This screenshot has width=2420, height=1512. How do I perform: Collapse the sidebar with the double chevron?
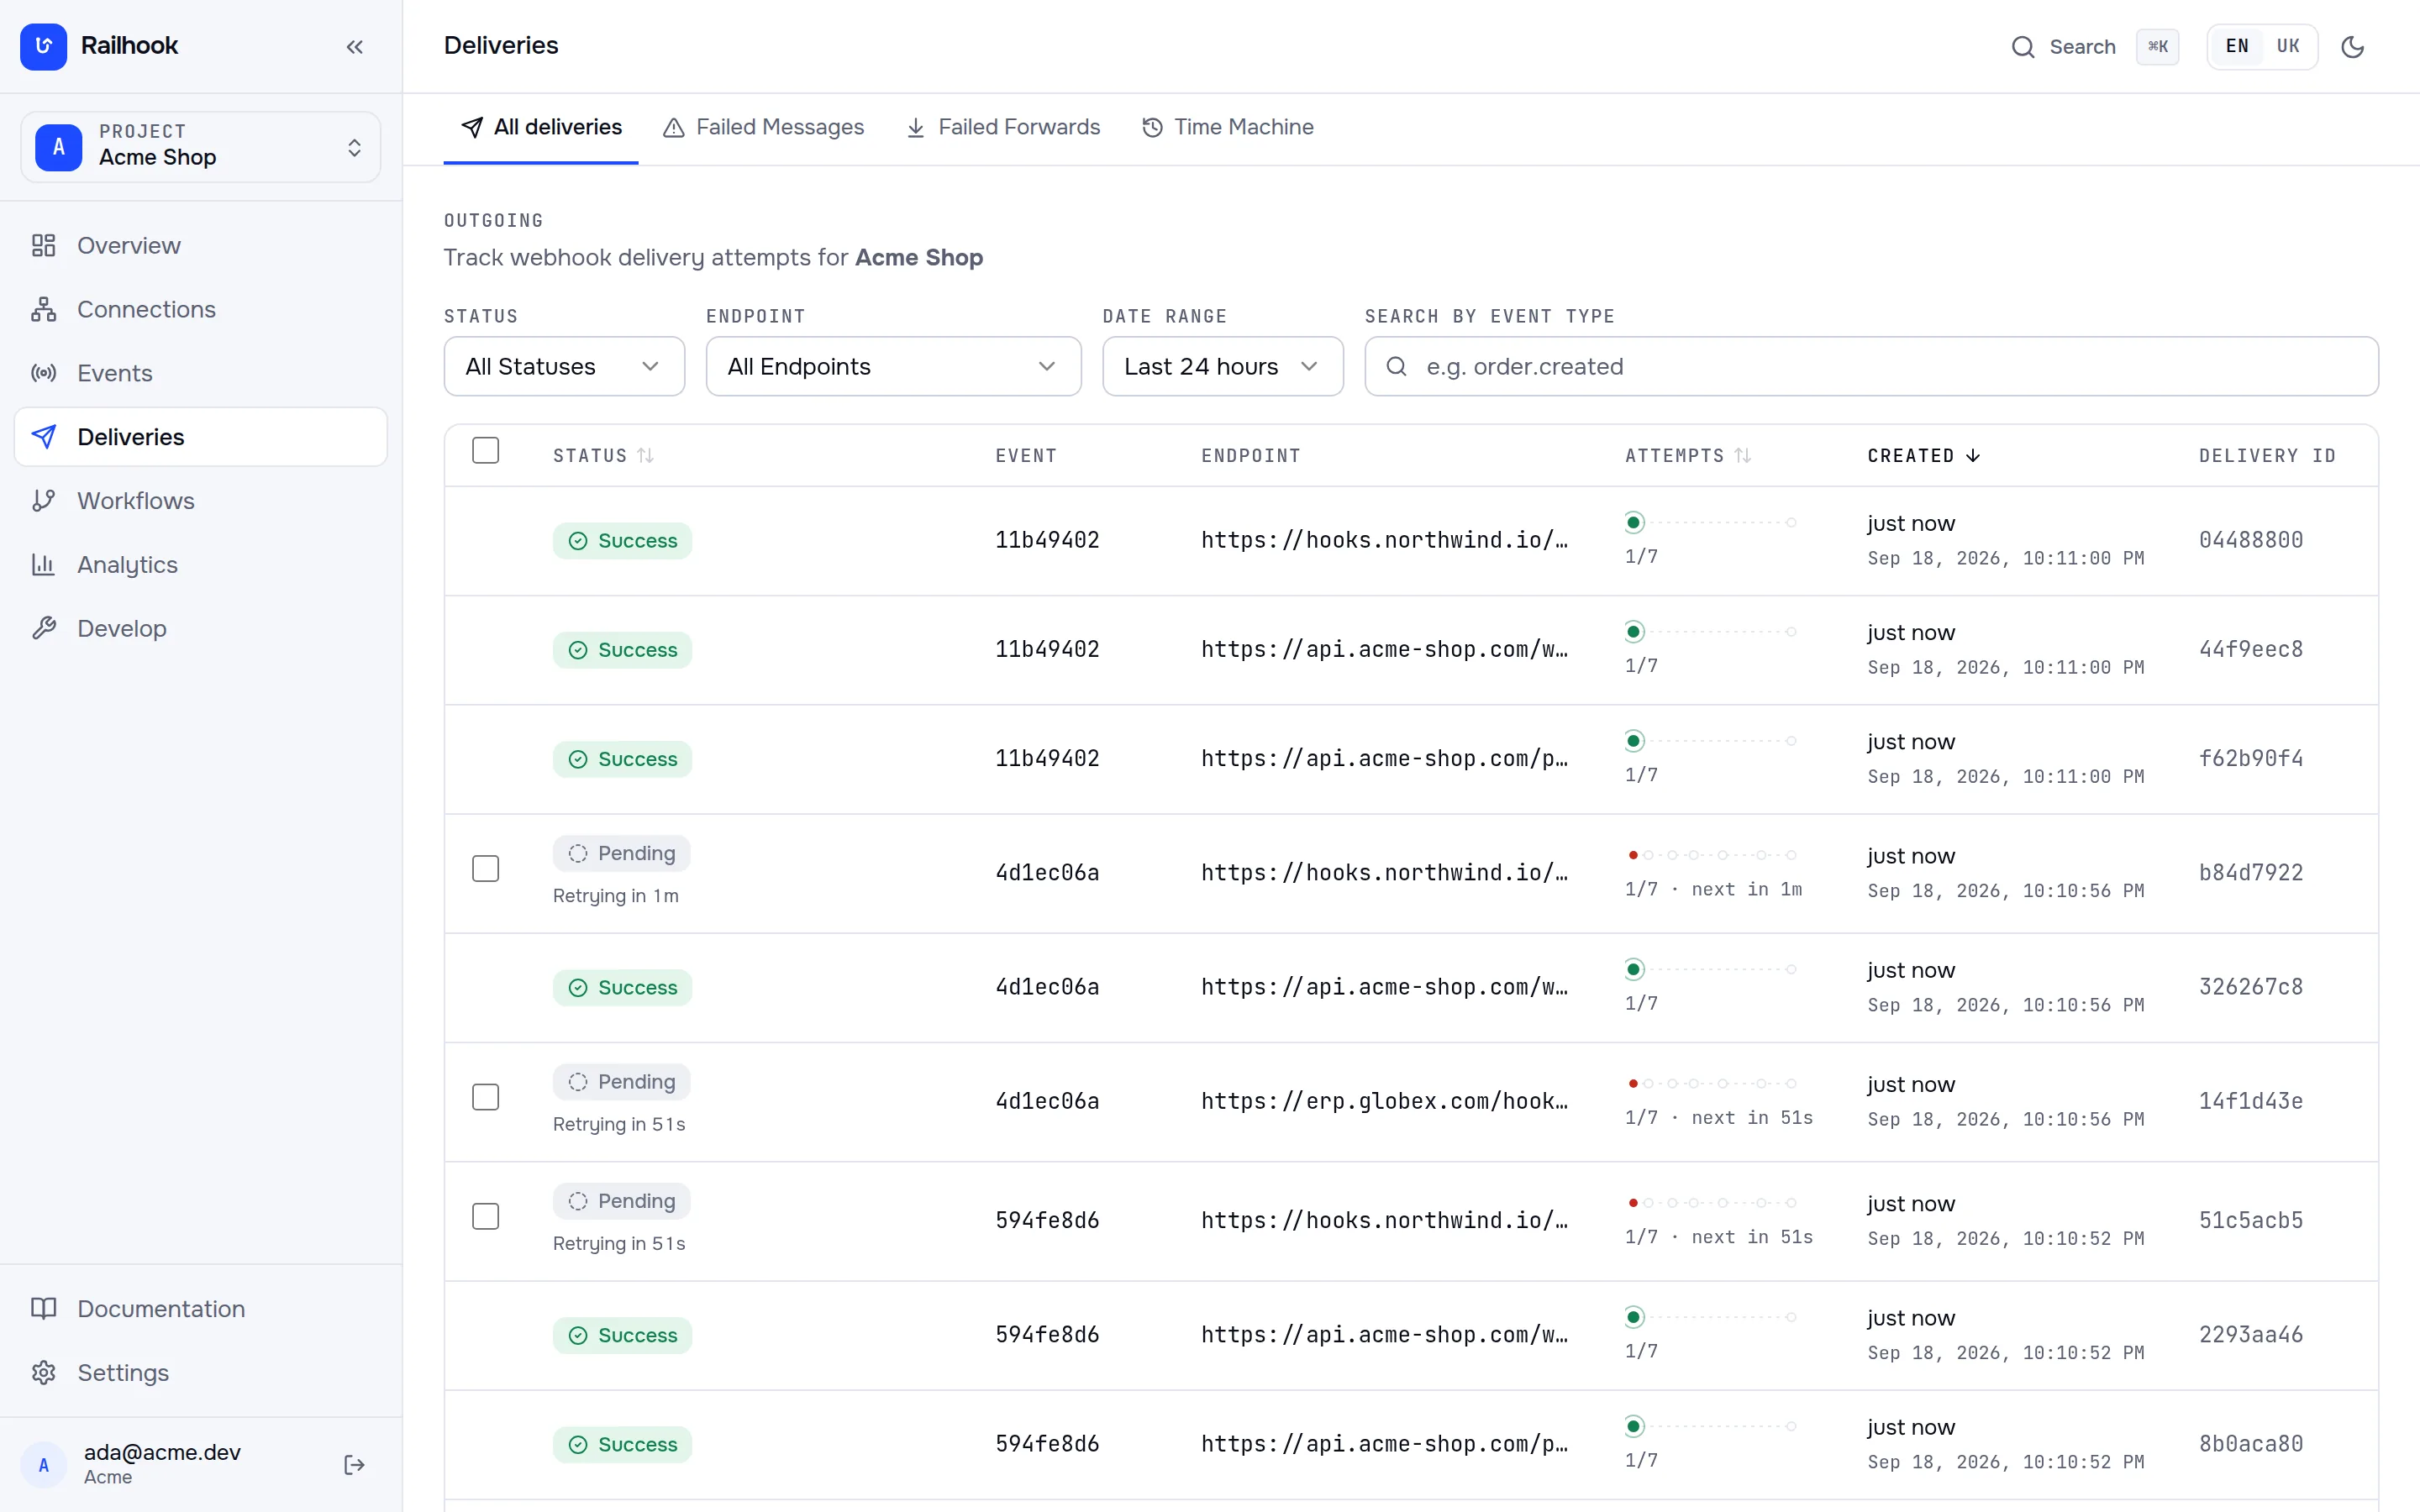pyautogui.click(x=354, y=47)
